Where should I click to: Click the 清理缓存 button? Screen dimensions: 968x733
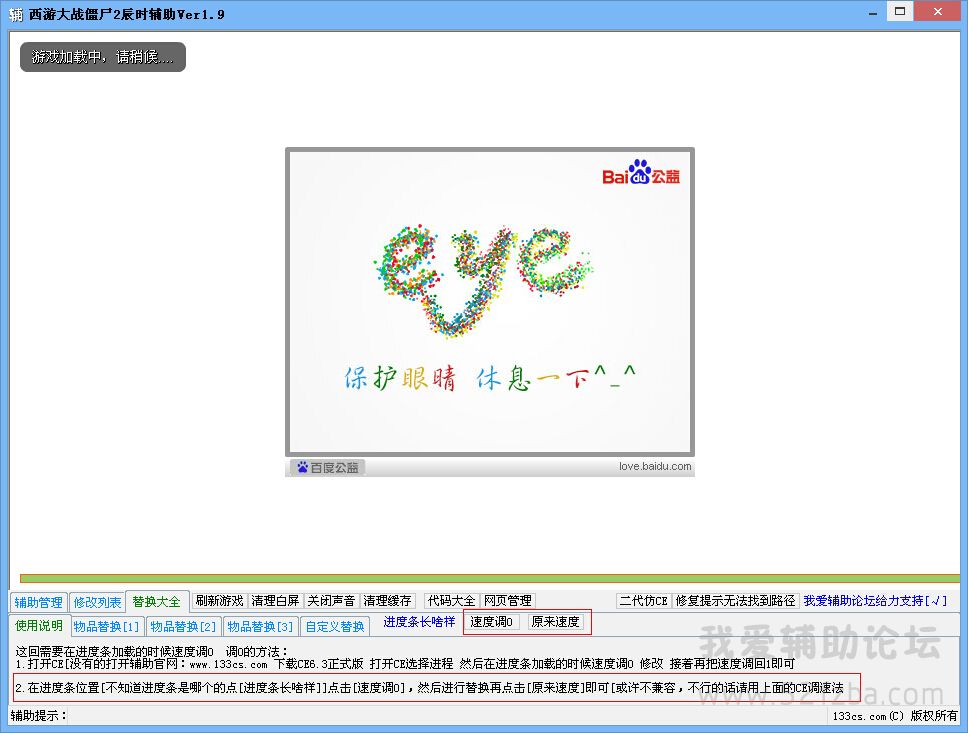coord(388,601)
